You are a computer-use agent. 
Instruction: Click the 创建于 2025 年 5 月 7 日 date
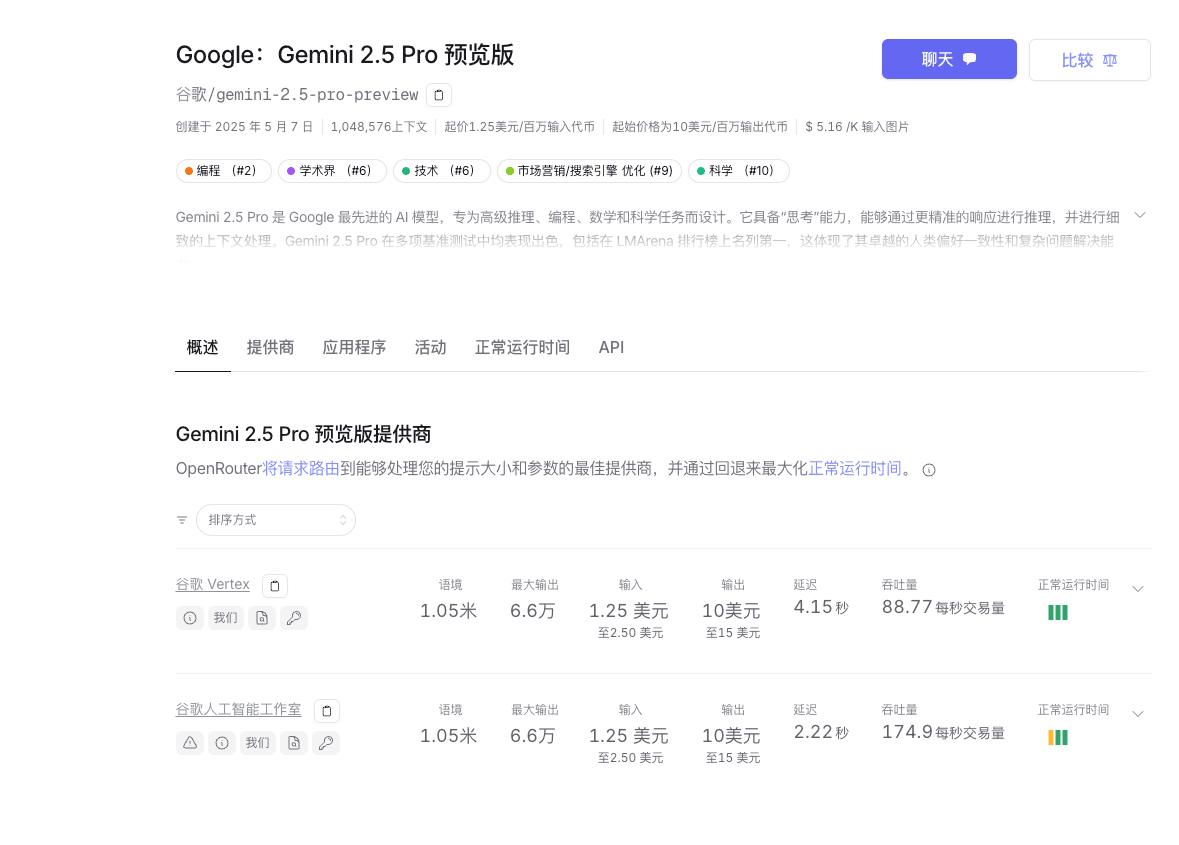click(244, 127)
